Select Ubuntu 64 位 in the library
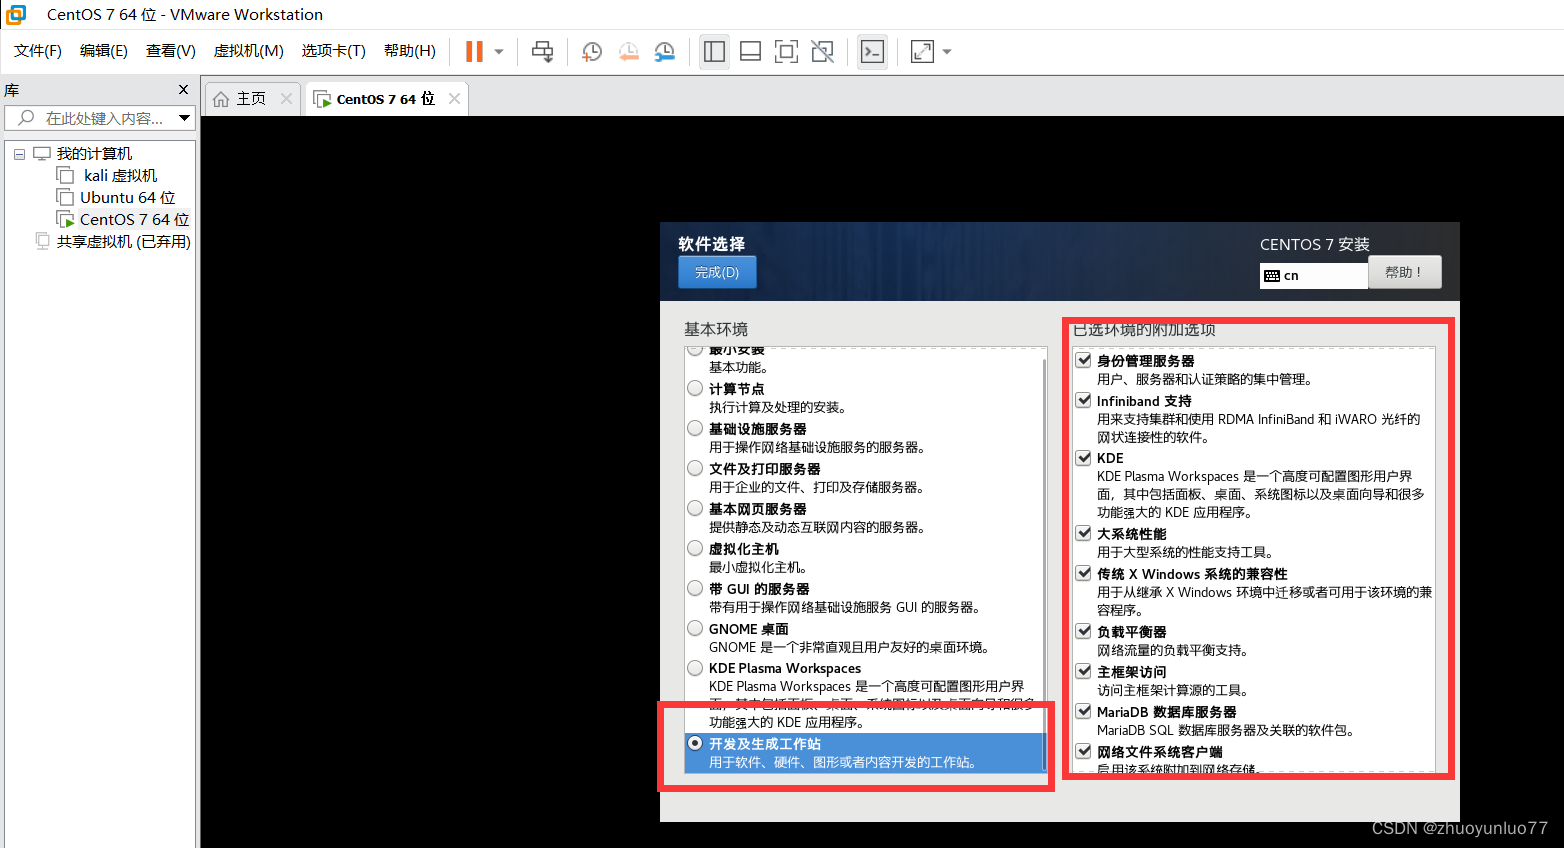This screenshot has width=1564, height=848. coord(127,198)
